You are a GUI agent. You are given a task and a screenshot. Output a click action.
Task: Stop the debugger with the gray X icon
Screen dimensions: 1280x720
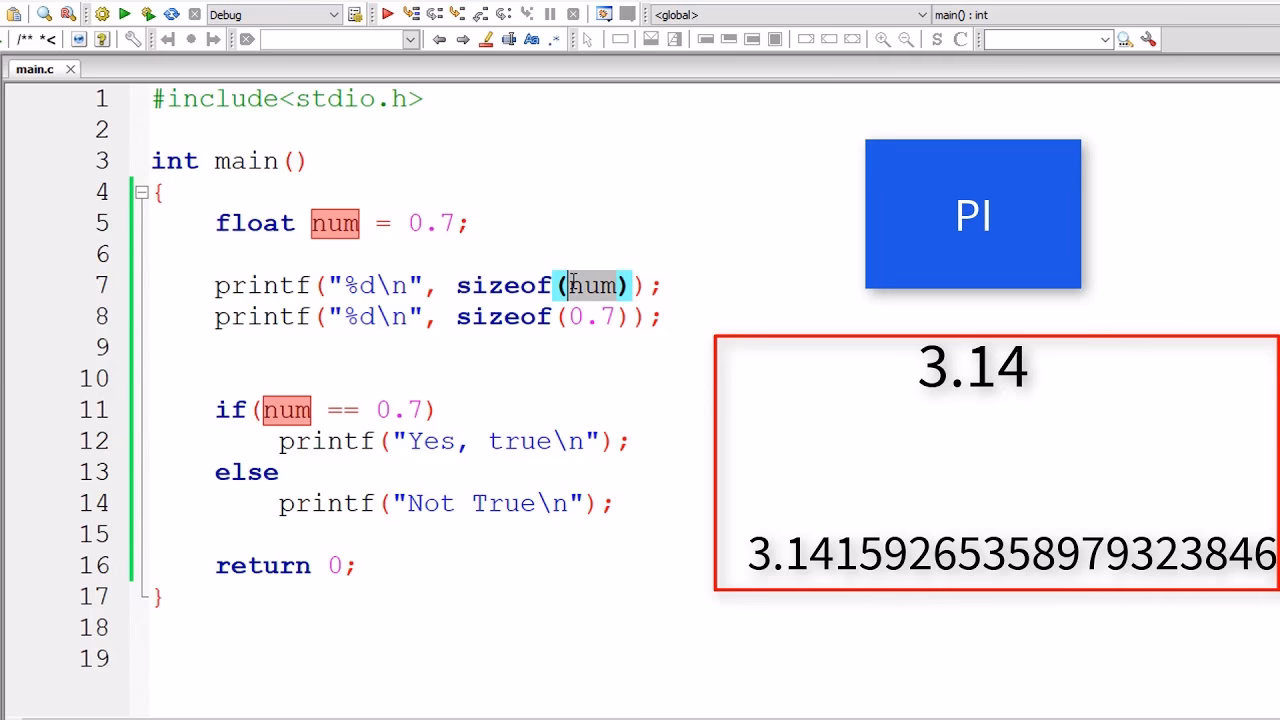point(573,14)
